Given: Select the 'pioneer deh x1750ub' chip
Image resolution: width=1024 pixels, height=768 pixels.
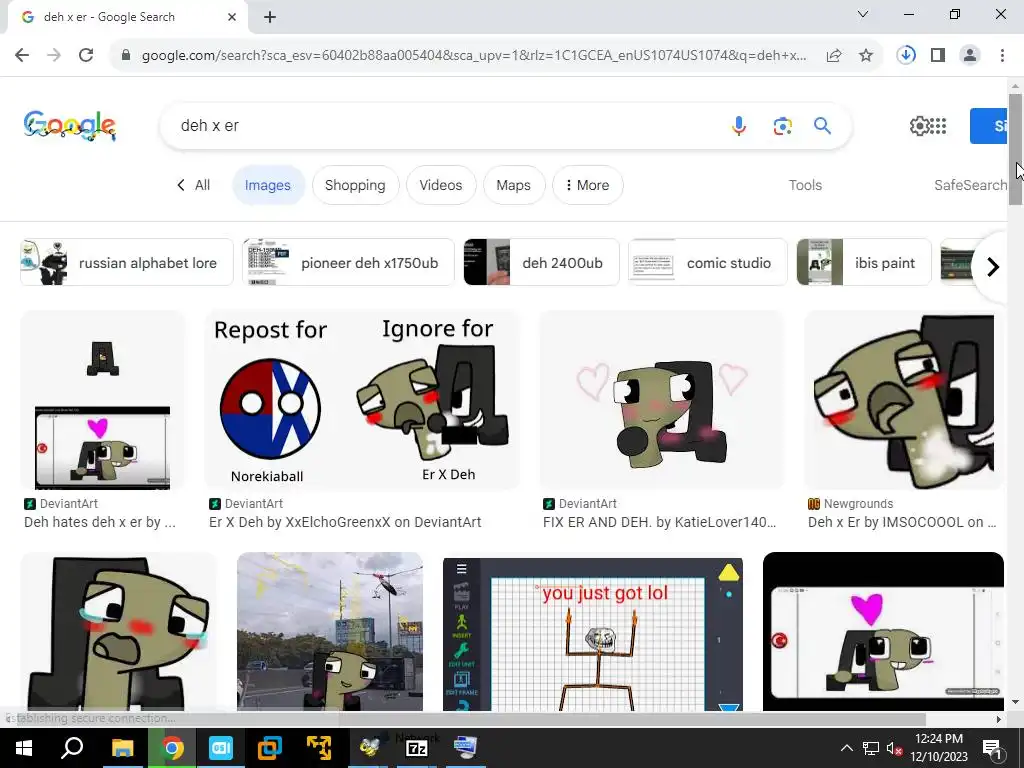Looking at the screenshot, I should [348, 262].
